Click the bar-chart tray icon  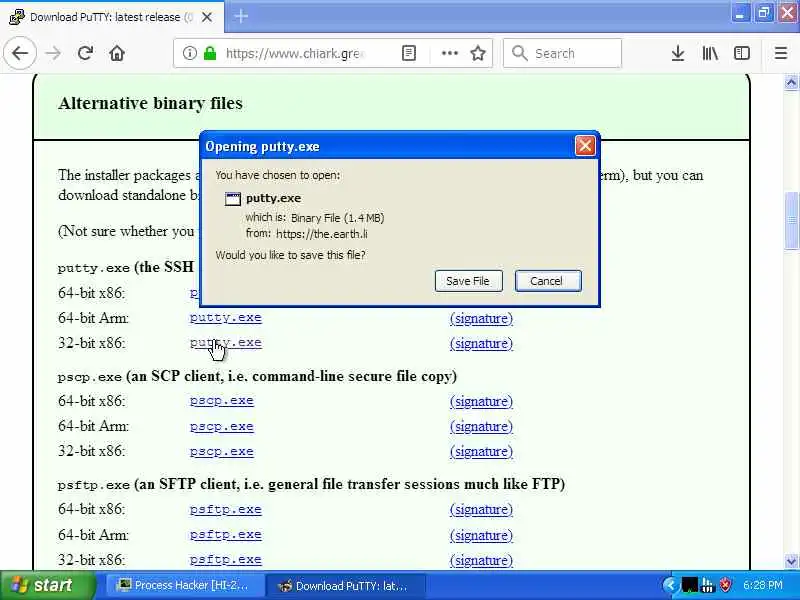click(x=708, y=585)
